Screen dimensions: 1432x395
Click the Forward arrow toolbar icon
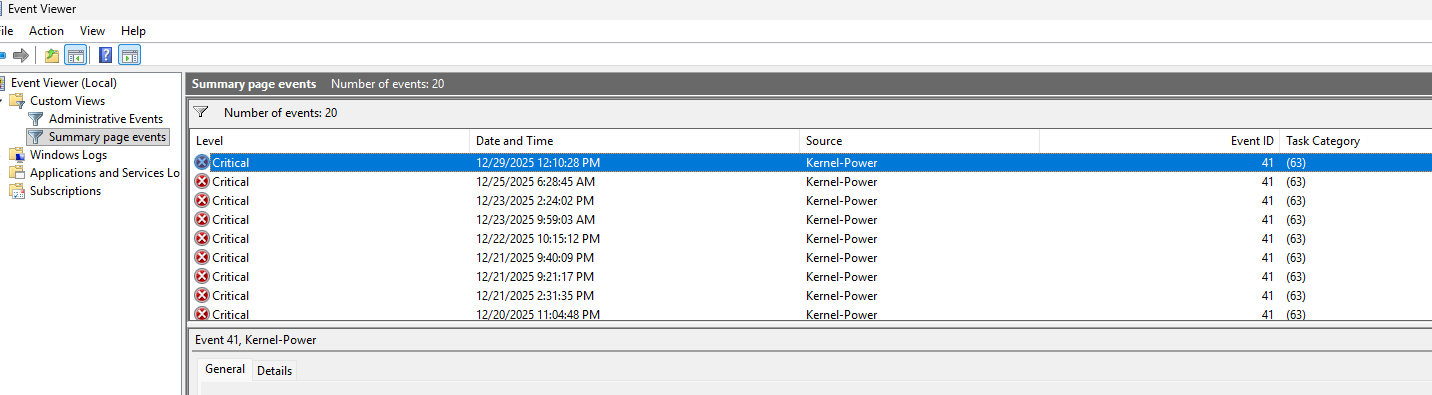tap(21, 55)
